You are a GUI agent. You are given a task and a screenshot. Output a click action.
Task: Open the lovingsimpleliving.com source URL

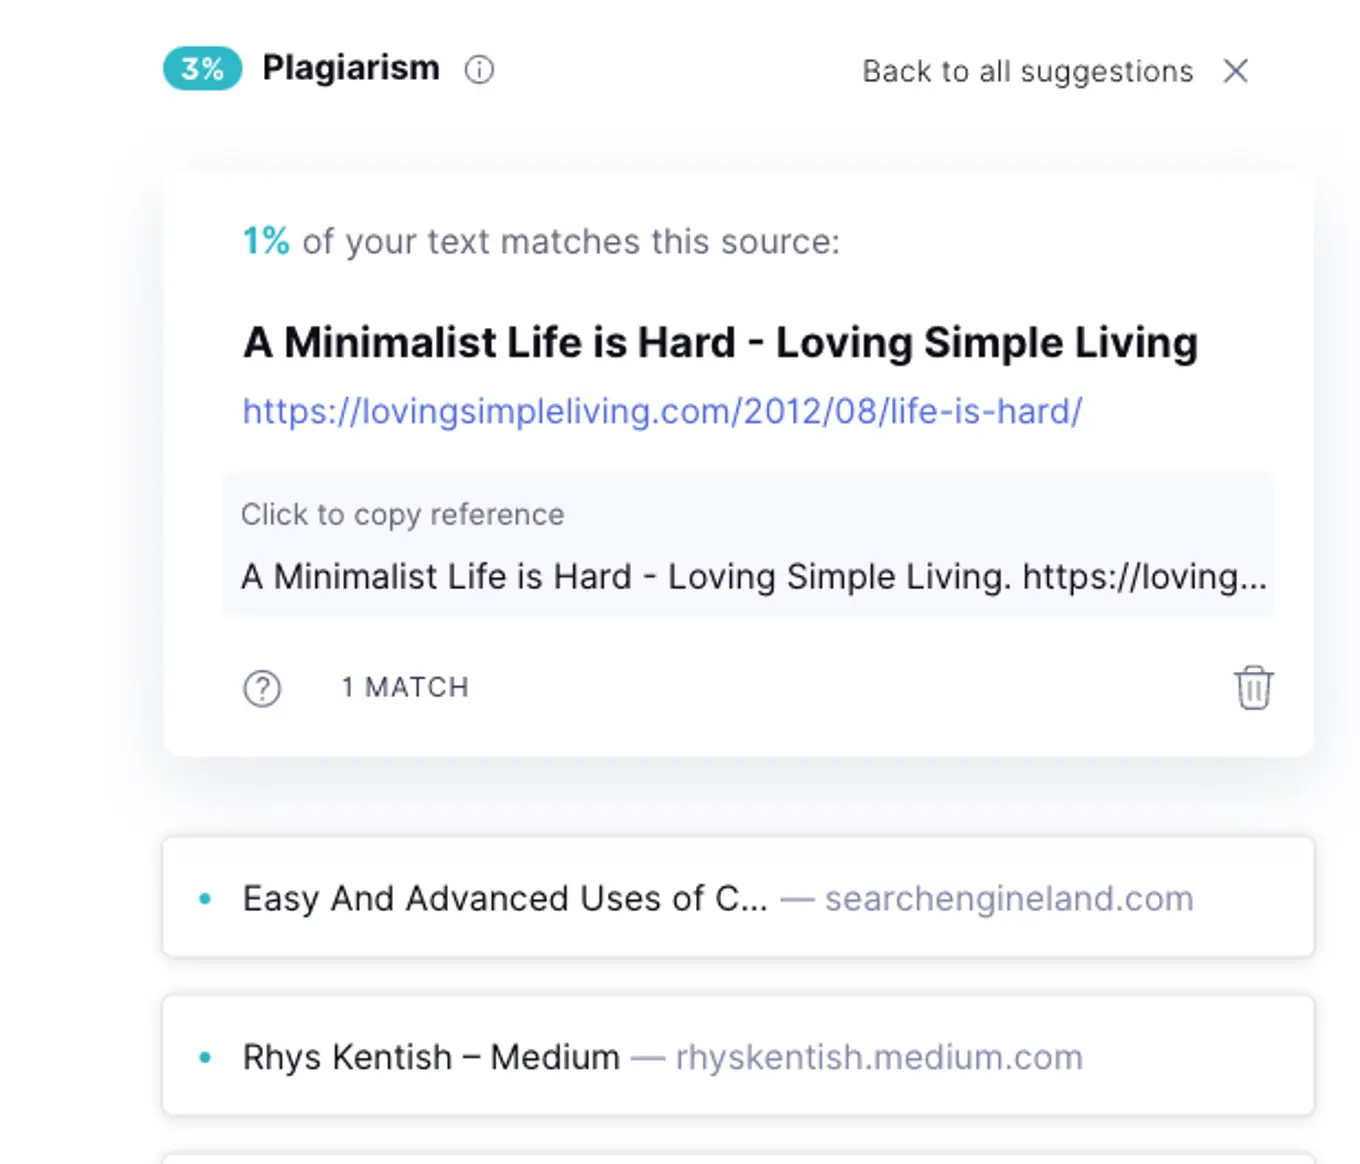tap(662, 411)
